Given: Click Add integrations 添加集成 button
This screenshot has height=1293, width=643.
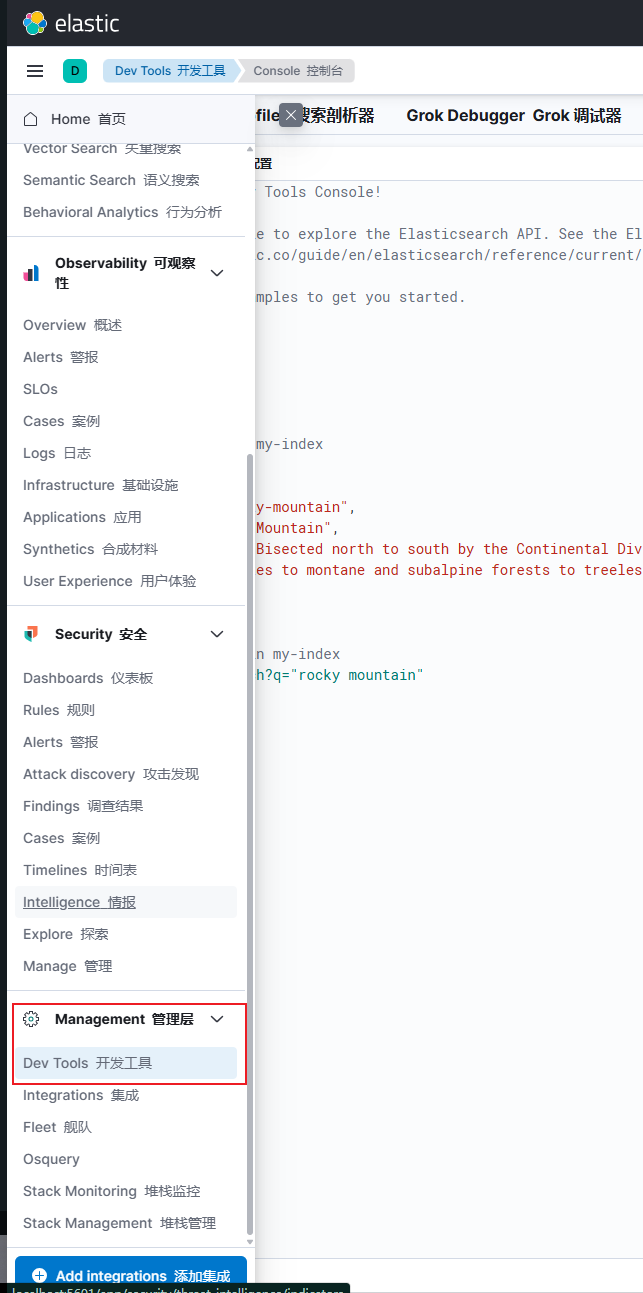Looking at the screenshot, I should coord(131,1275).
